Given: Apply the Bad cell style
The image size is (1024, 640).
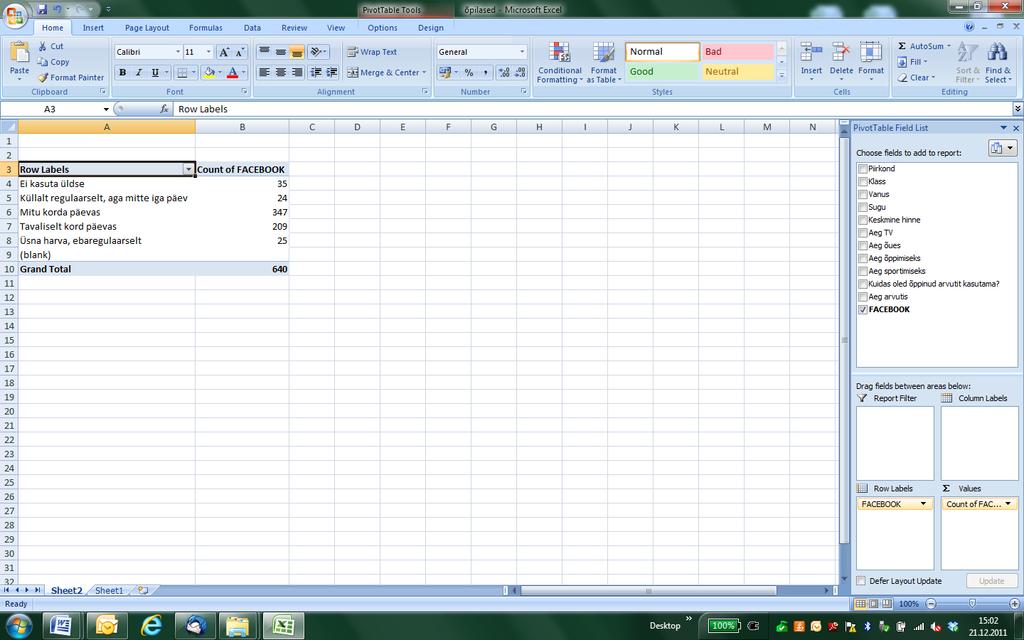Looking at the screenshot, I should [738, 52].
